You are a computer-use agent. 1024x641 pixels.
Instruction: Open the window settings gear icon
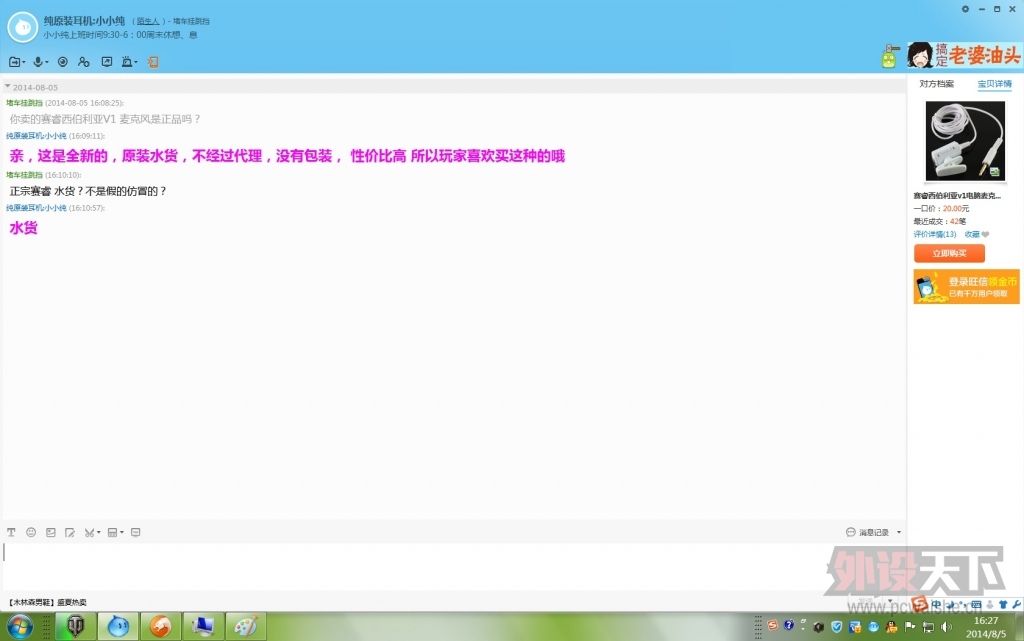[x=965, y=9]
